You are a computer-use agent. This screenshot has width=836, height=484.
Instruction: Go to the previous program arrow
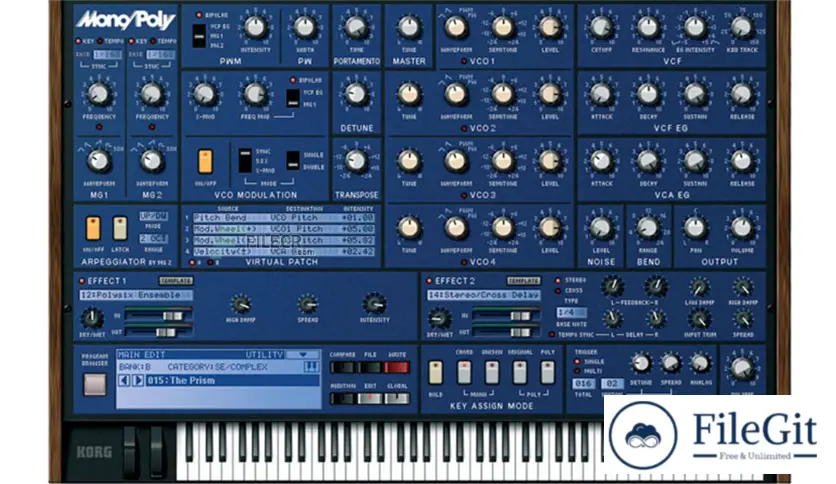[124, 381]
